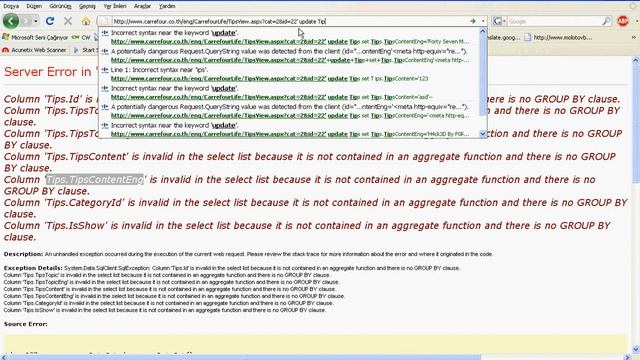The image size is (640, 360).
Task: Select suggestion ending TipsContent='asd'--
Action: tap(290, 93)
